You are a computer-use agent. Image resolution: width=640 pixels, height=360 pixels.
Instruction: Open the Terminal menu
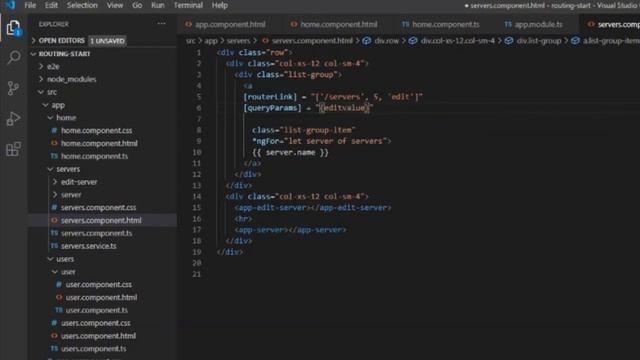click(x=188, y=5)
